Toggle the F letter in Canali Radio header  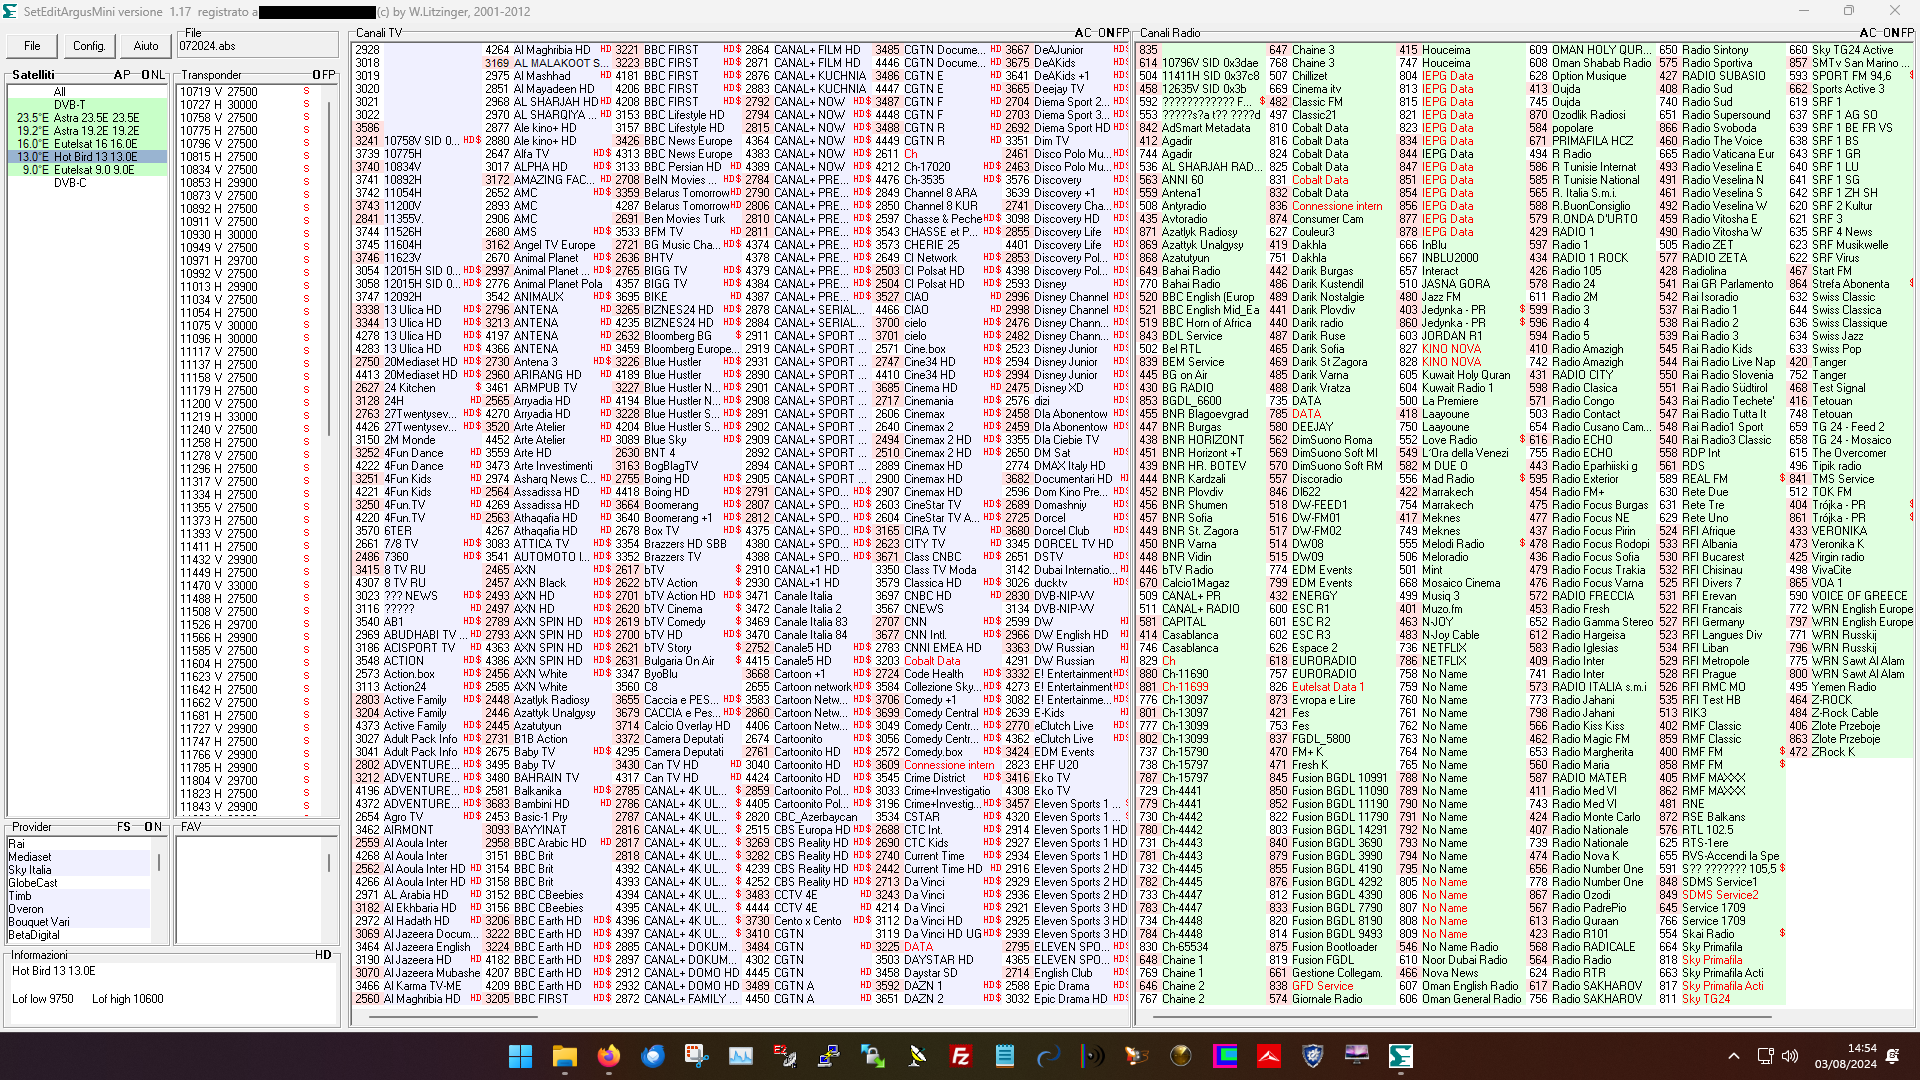click(1902, 33)
